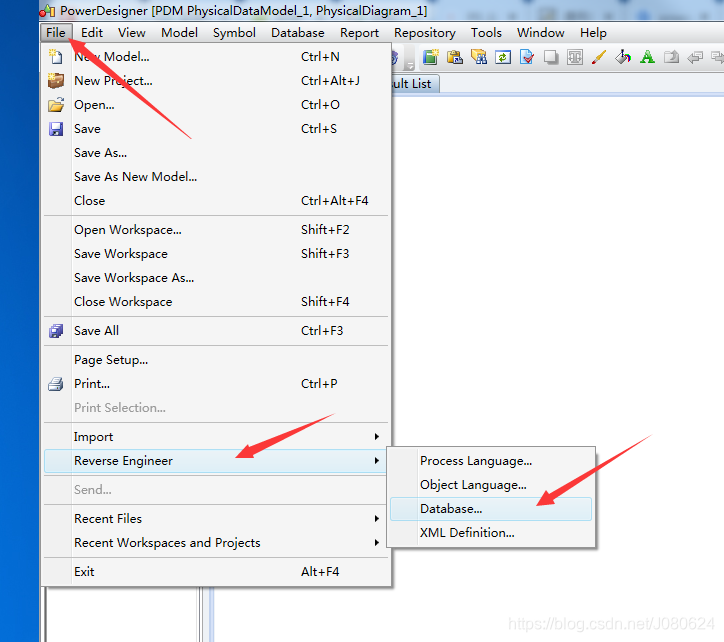Select Recent Files menu entry
This screenshot has height=642, width=724.
coord(216,519)
